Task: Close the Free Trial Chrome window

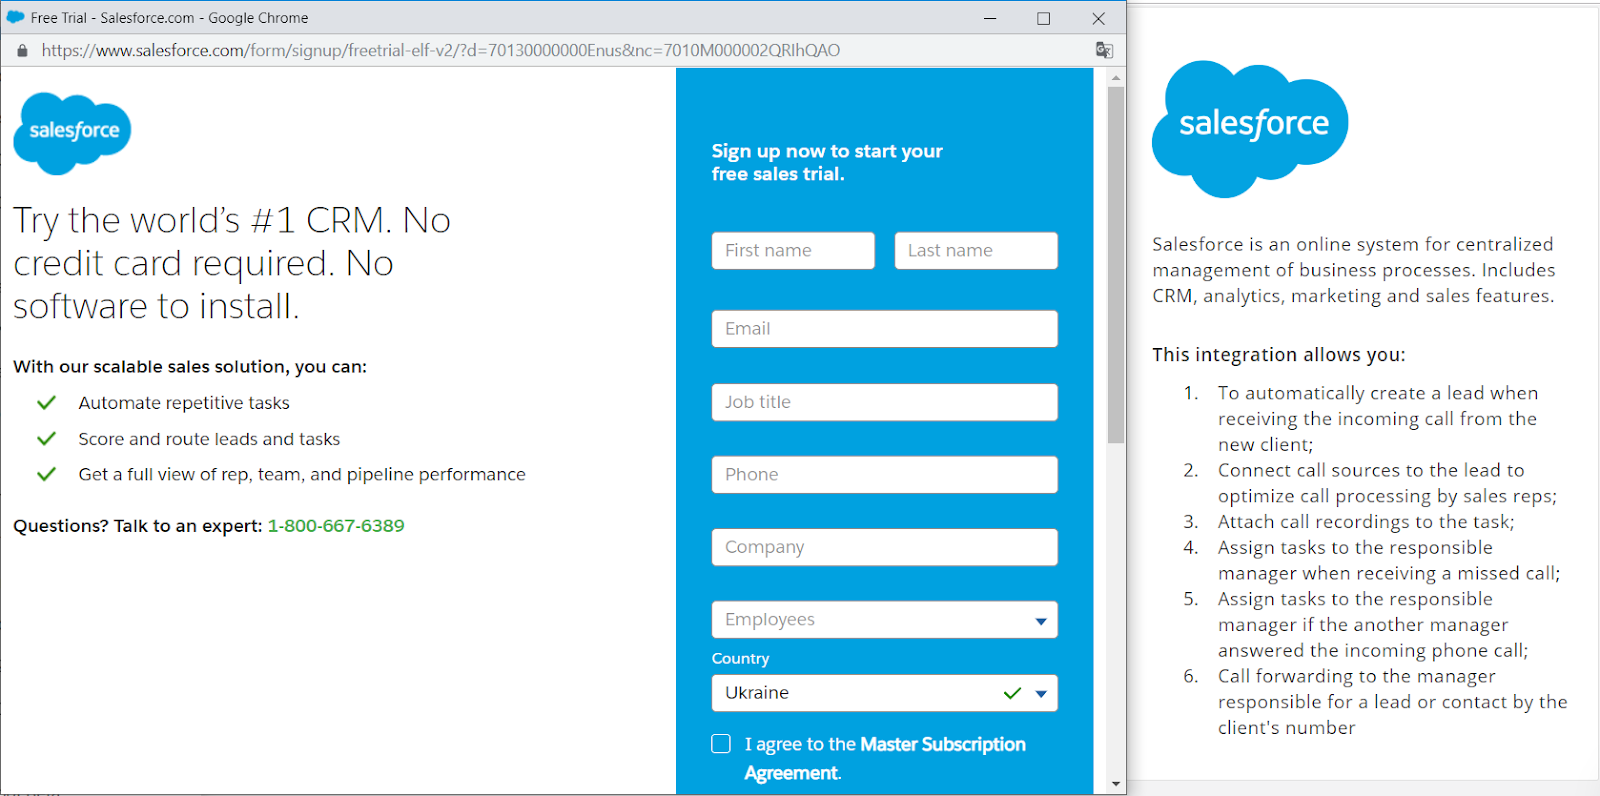Action: (1098, 18)
